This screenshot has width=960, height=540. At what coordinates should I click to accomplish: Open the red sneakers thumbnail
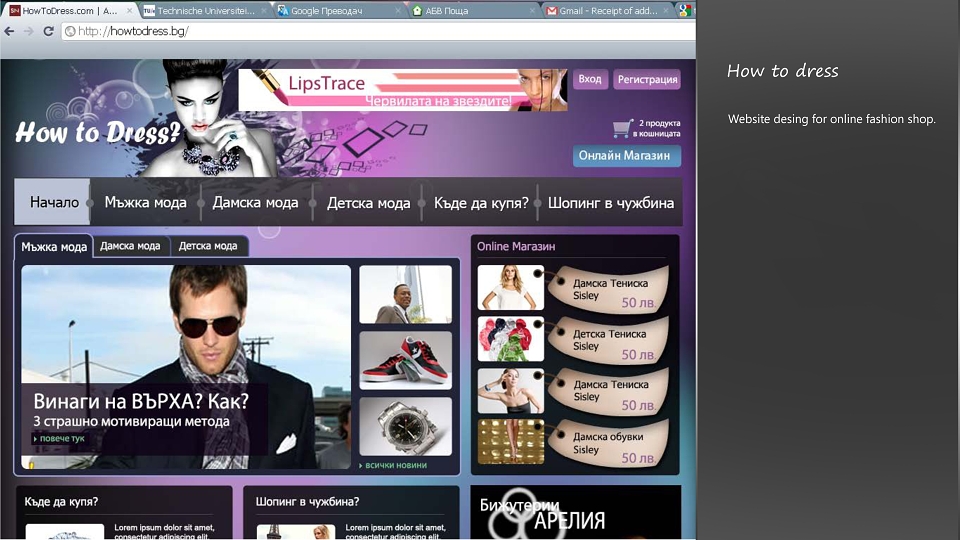point(405,361)
